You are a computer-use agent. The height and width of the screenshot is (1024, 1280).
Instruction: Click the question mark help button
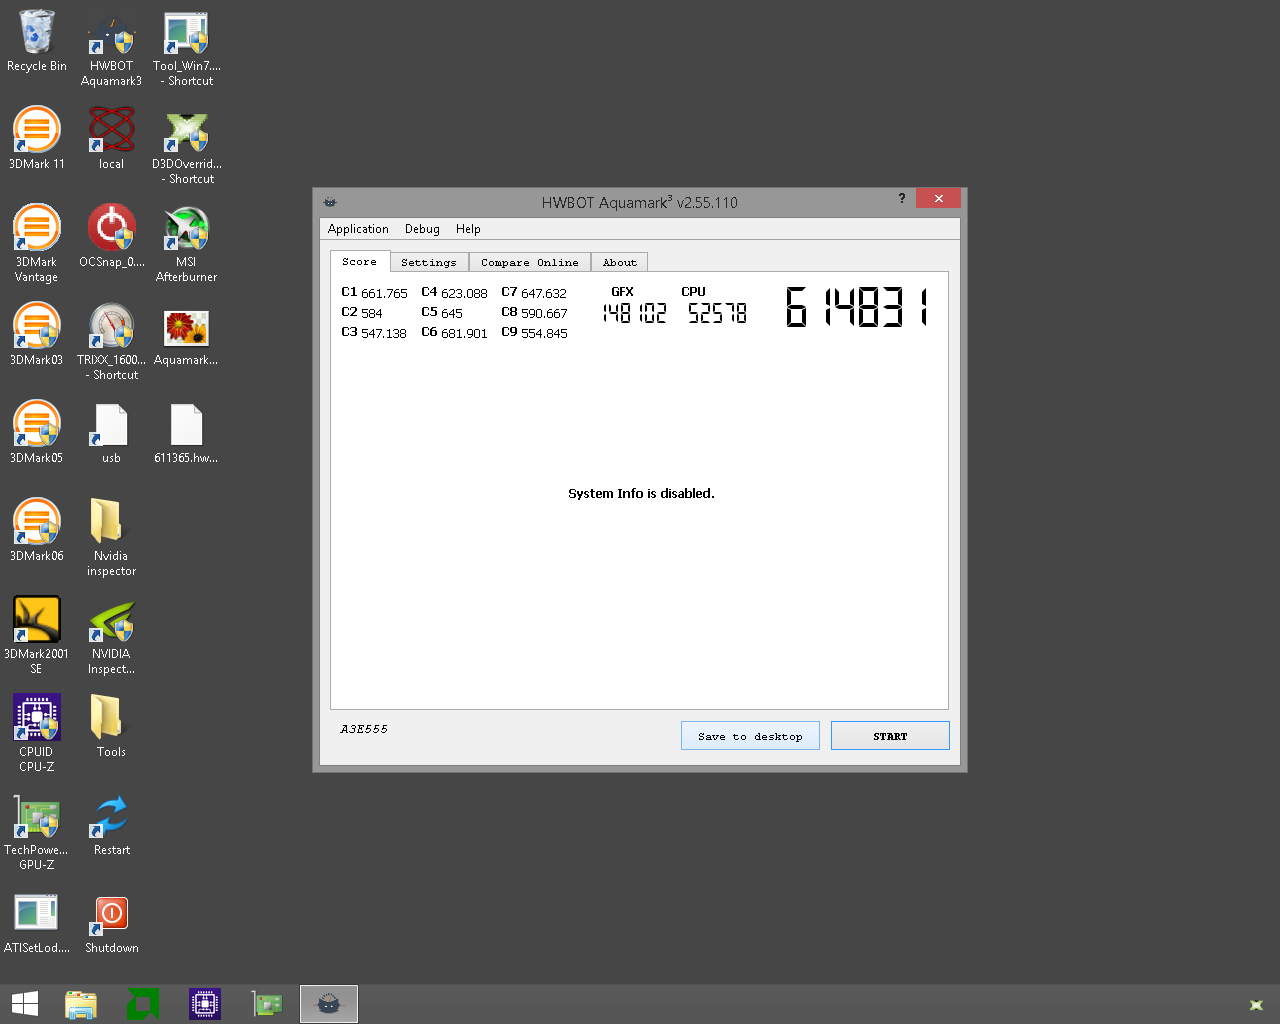(901, 198)
